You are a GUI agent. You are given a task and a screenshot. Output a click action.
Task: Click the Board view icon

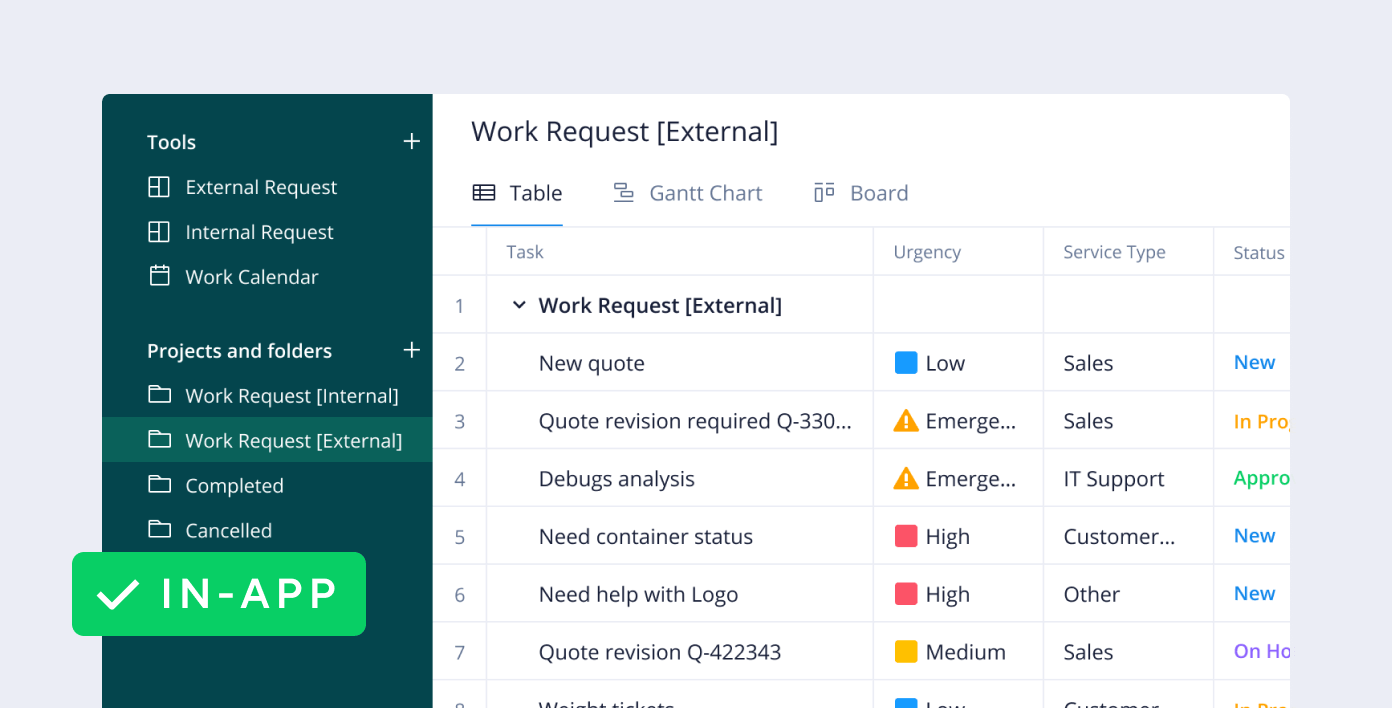coord(823,192)
